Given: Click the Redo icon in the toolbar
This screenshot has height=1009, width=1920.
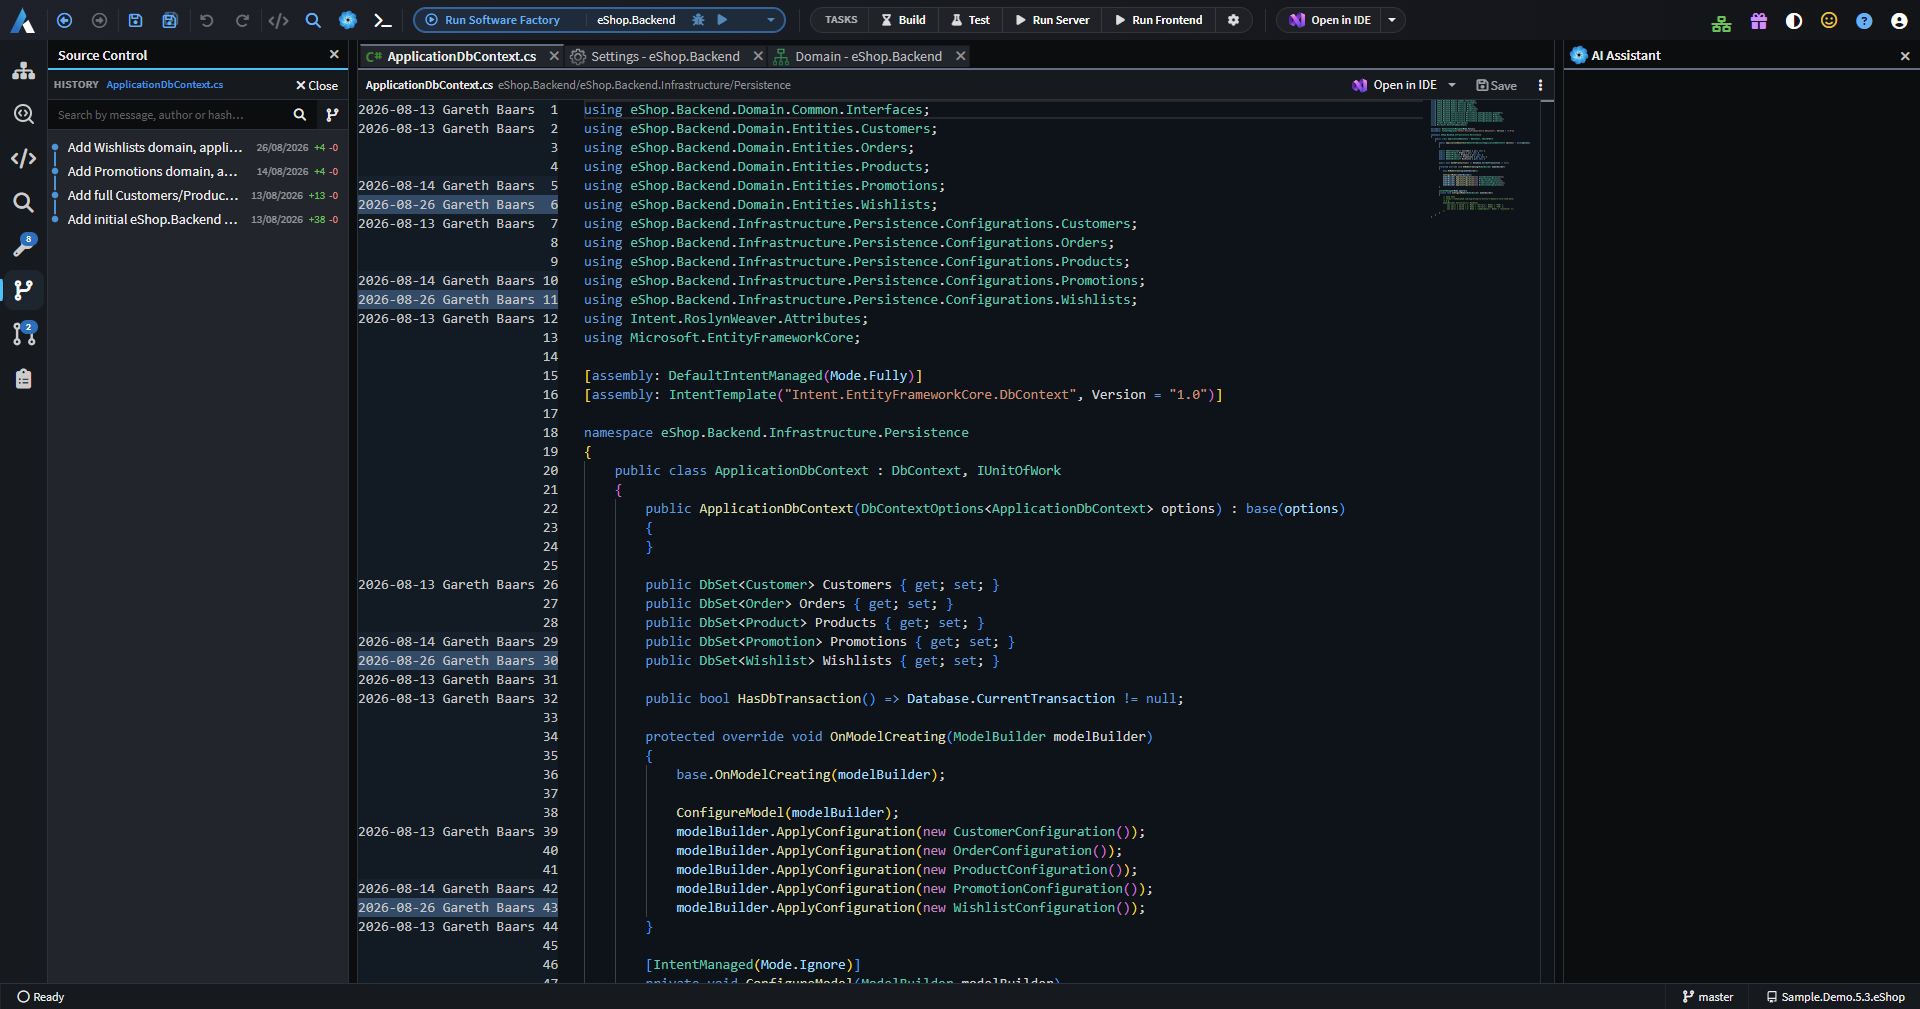Looking at the screenshot, I should (242, 20).
